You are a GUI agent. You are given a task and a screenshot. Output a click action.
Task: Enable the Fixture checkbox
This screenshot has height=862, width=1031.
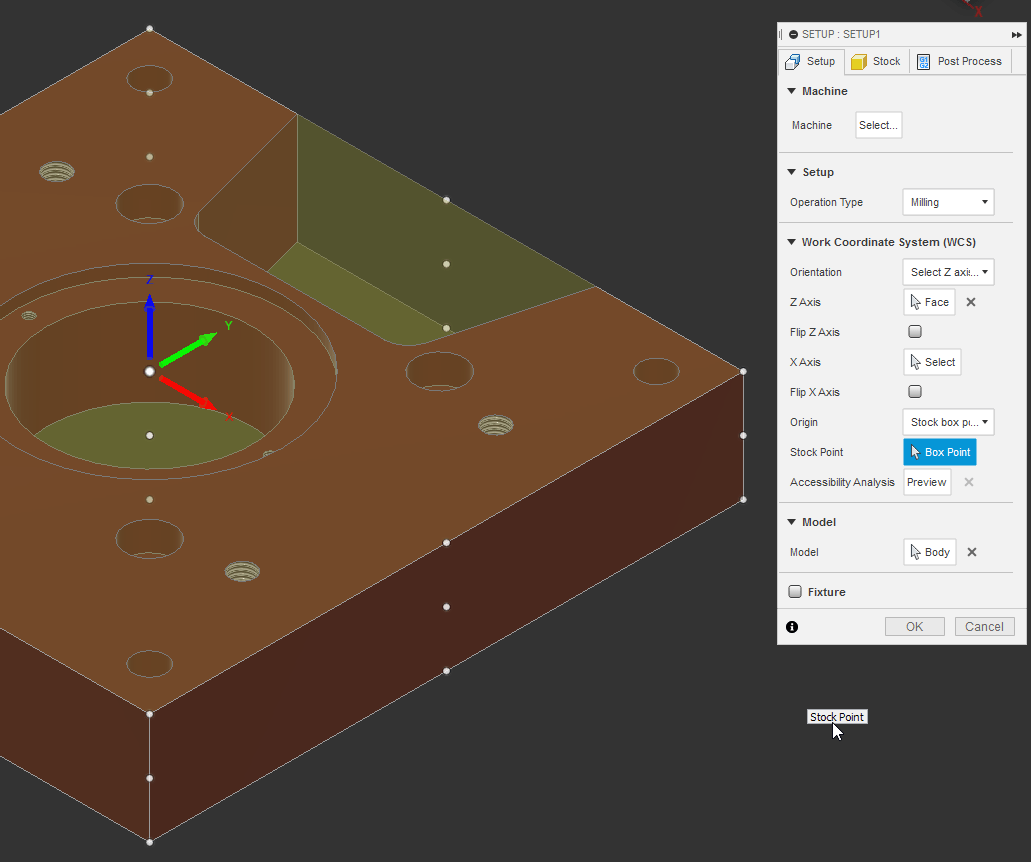pos(795,590)
